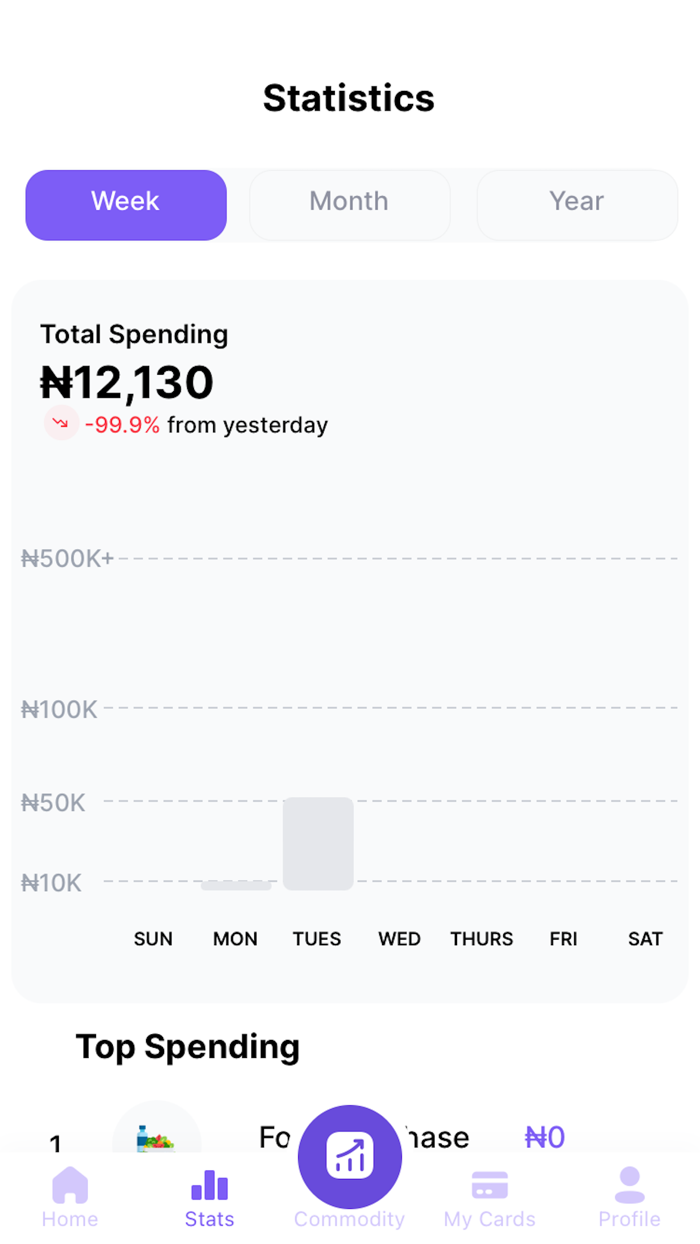
Task: Tap the red downward trend arrow icon
Action: (x=61, y=424)
